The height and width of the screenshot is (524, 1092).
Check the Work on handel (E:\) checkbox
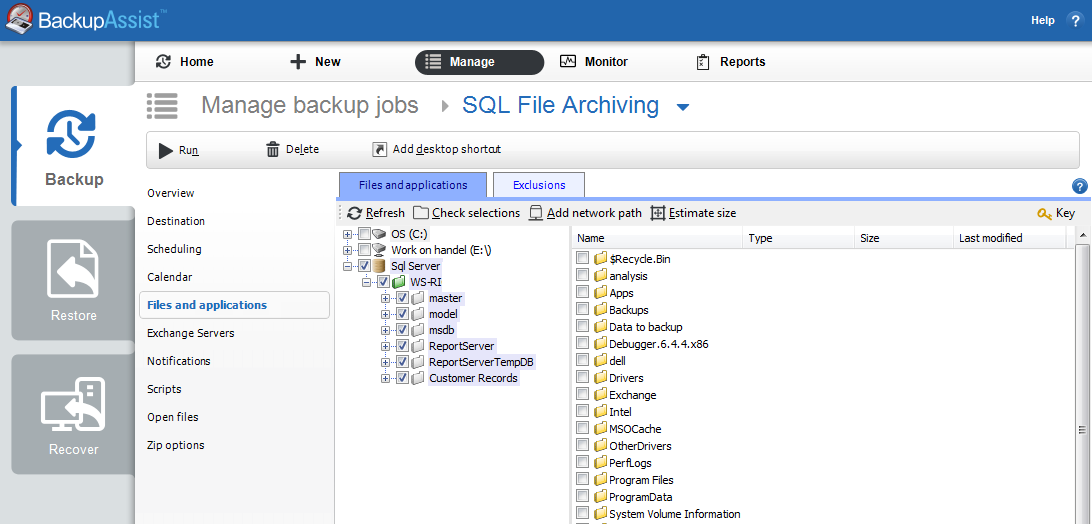click(x=364, y=249)
